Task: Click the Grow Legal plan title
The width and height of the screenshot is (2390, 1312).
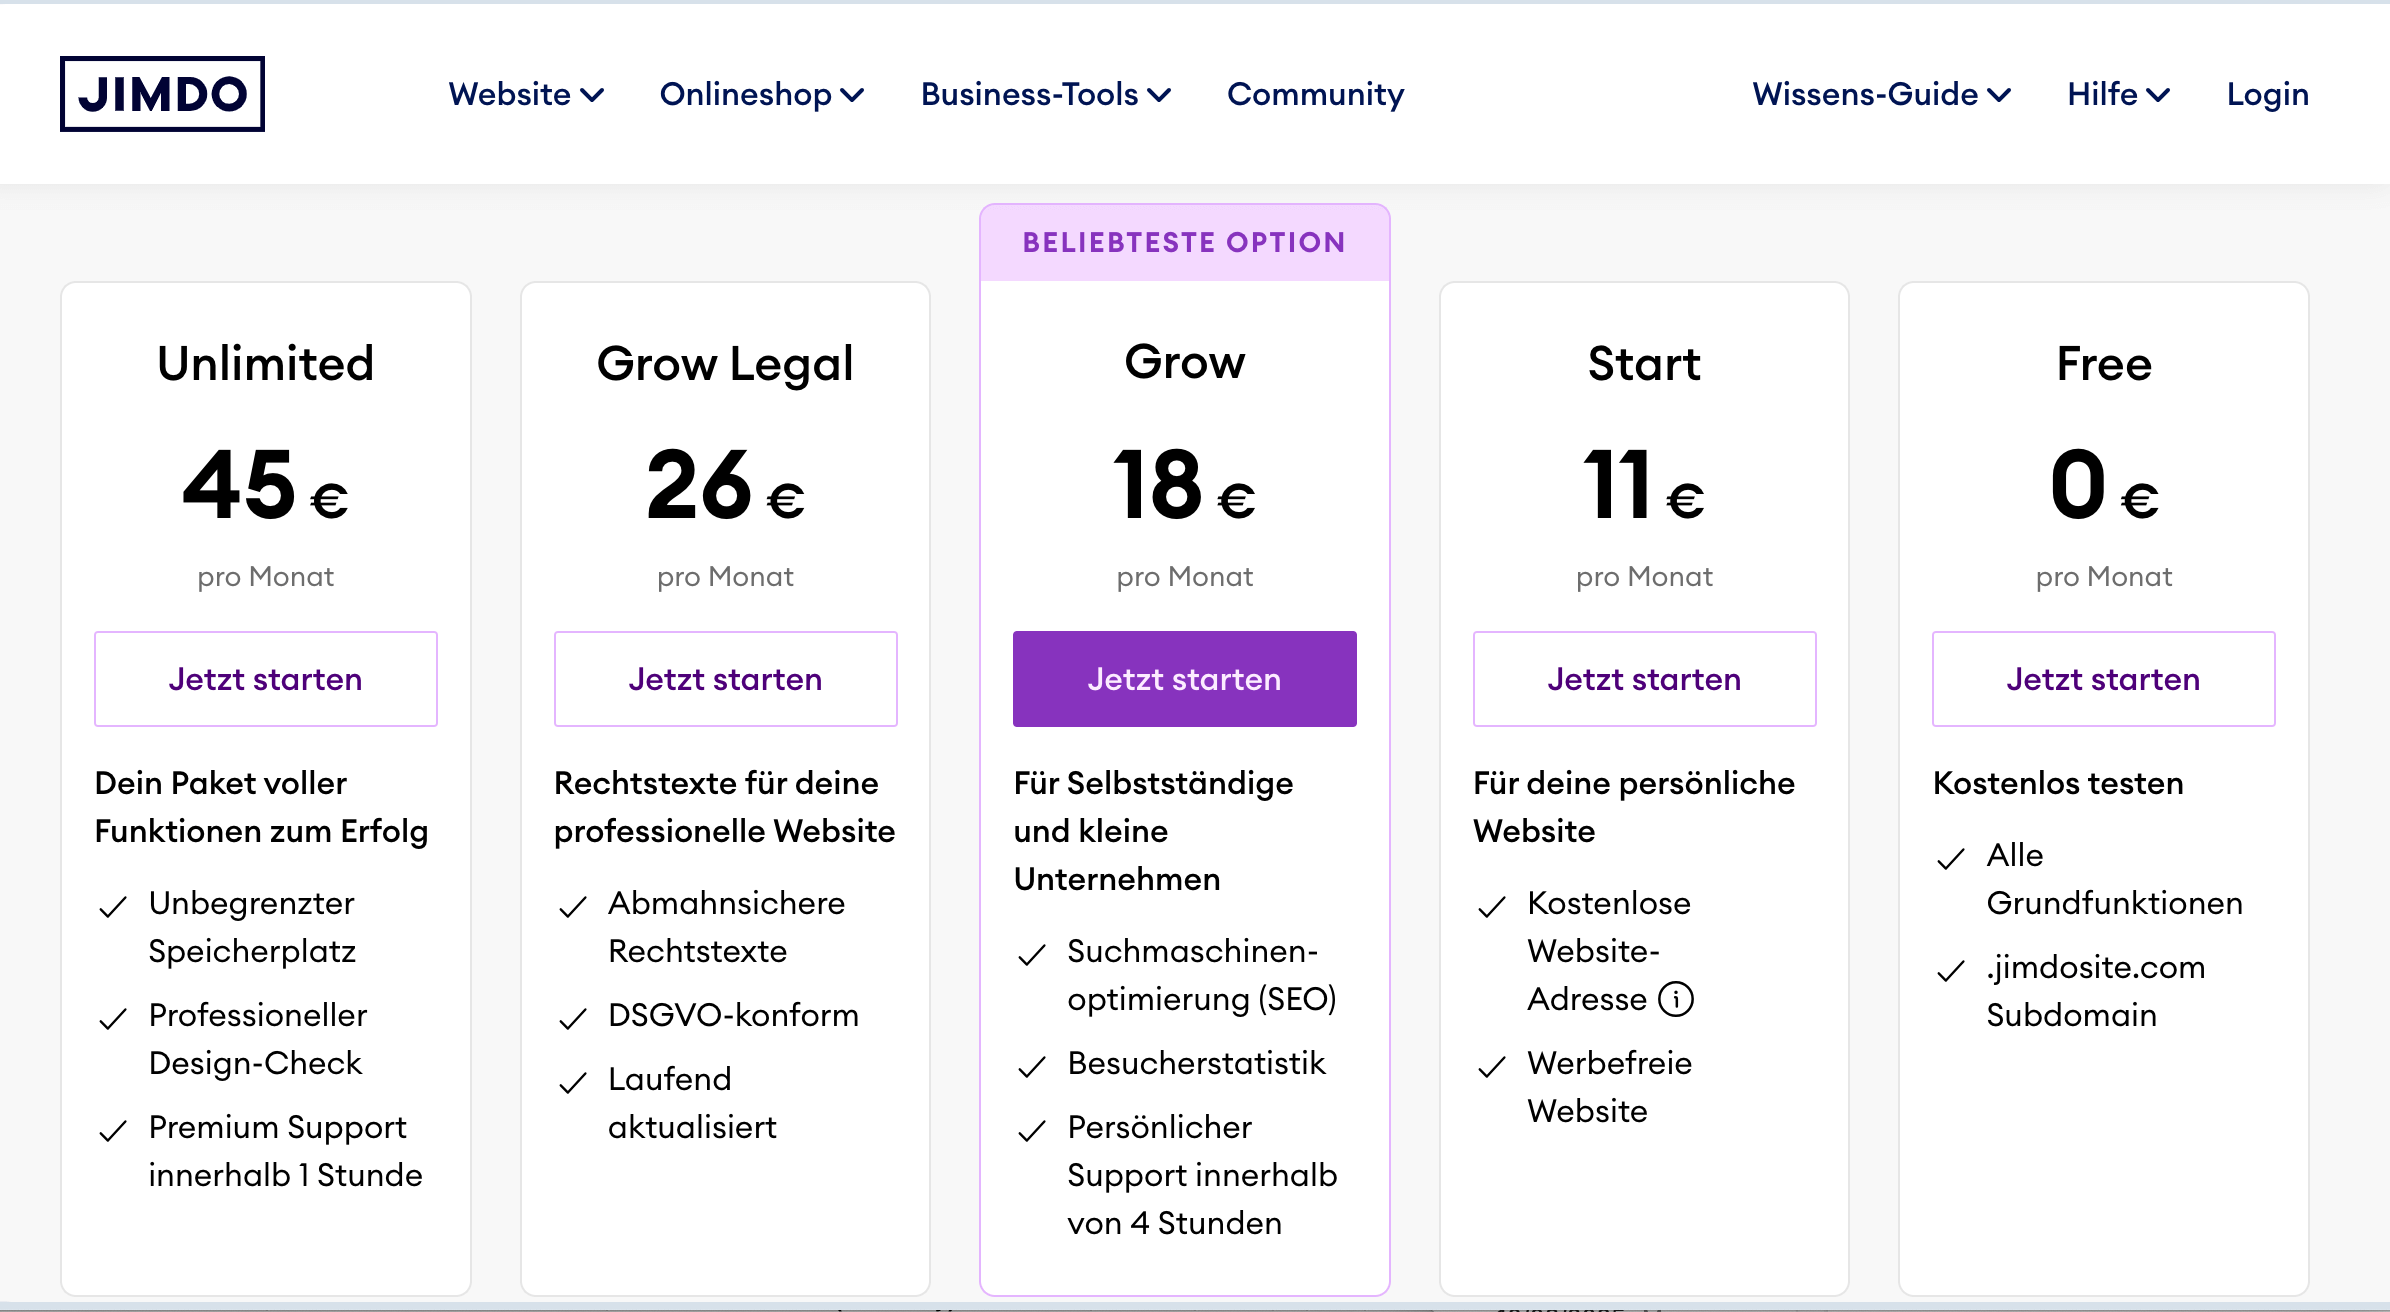Action: [726, 365]
